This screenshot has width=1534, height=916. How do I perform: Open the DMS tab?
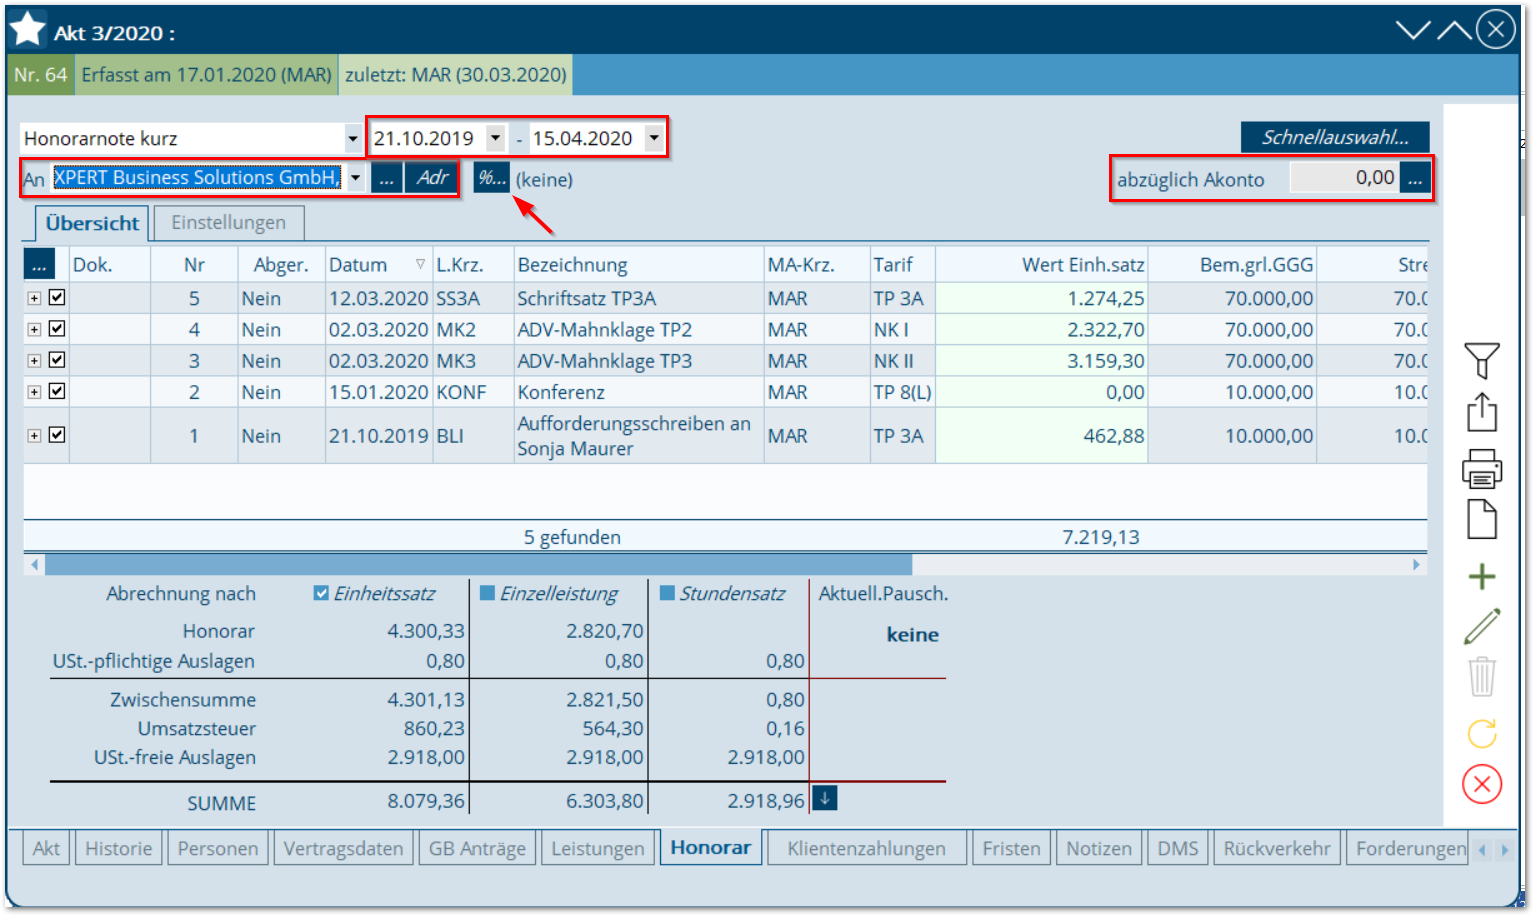point(1177,848)
